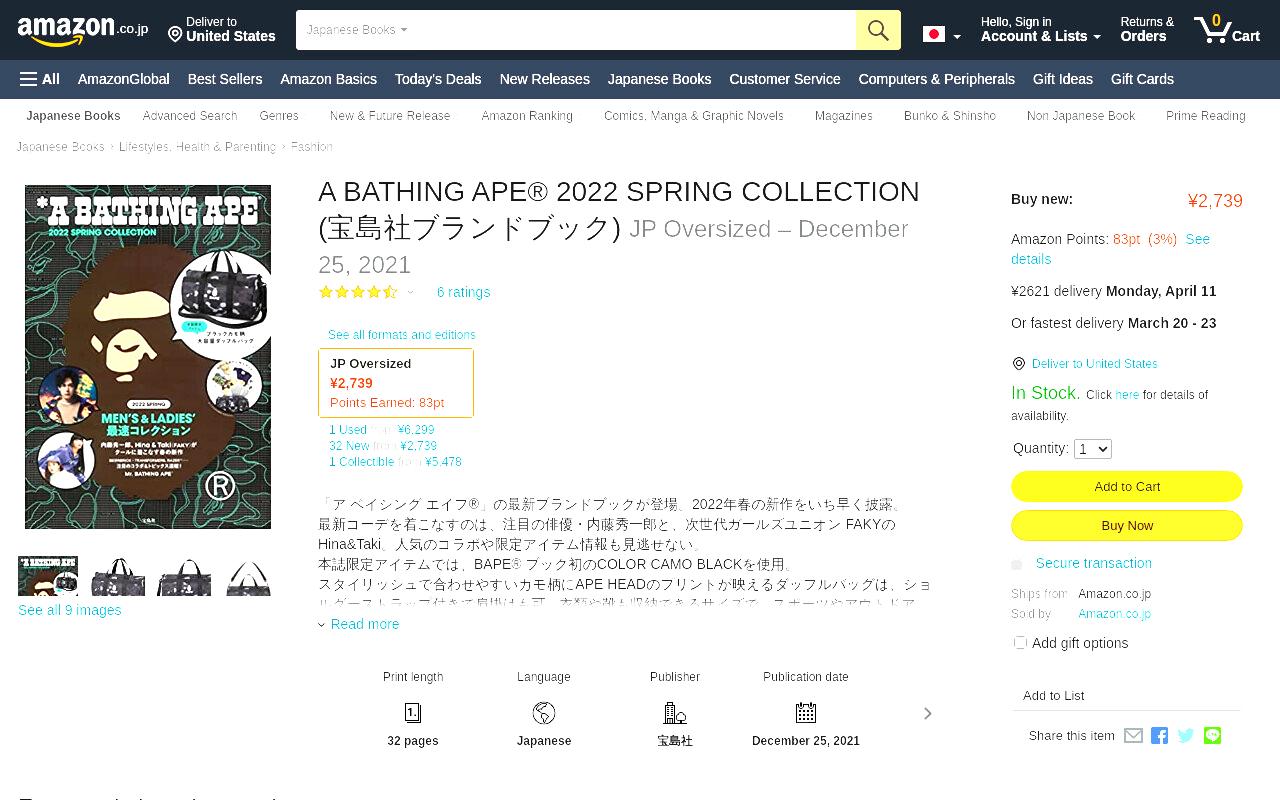Click the Language globe icon
Screen dimensions: 1280x800
tap(544, 713)
